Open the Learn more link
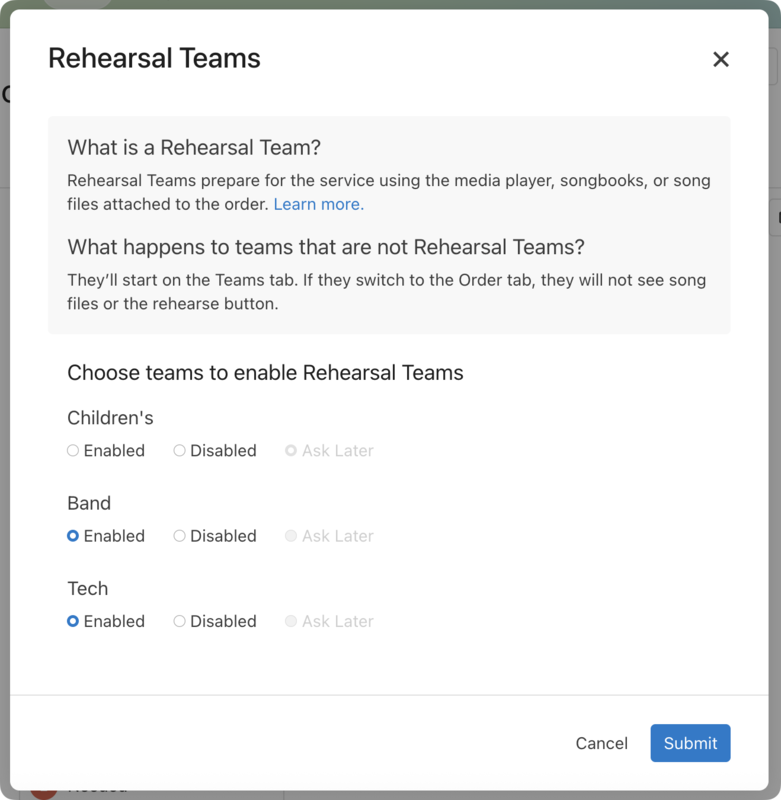 (x=318, y=204)
